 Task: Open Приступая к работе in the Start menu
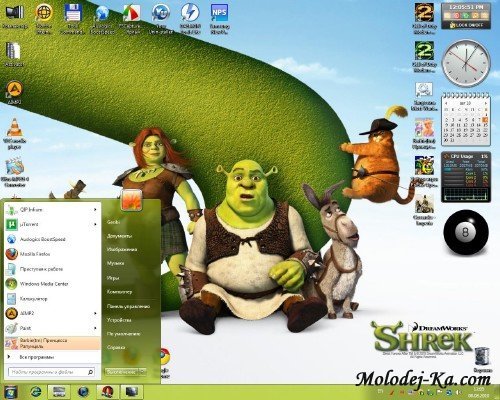(x=52, y=269)
